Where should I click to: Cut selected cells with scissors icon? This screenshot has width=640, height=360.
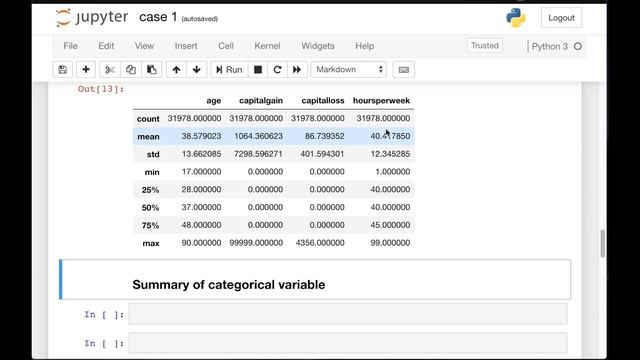(110, 70)
